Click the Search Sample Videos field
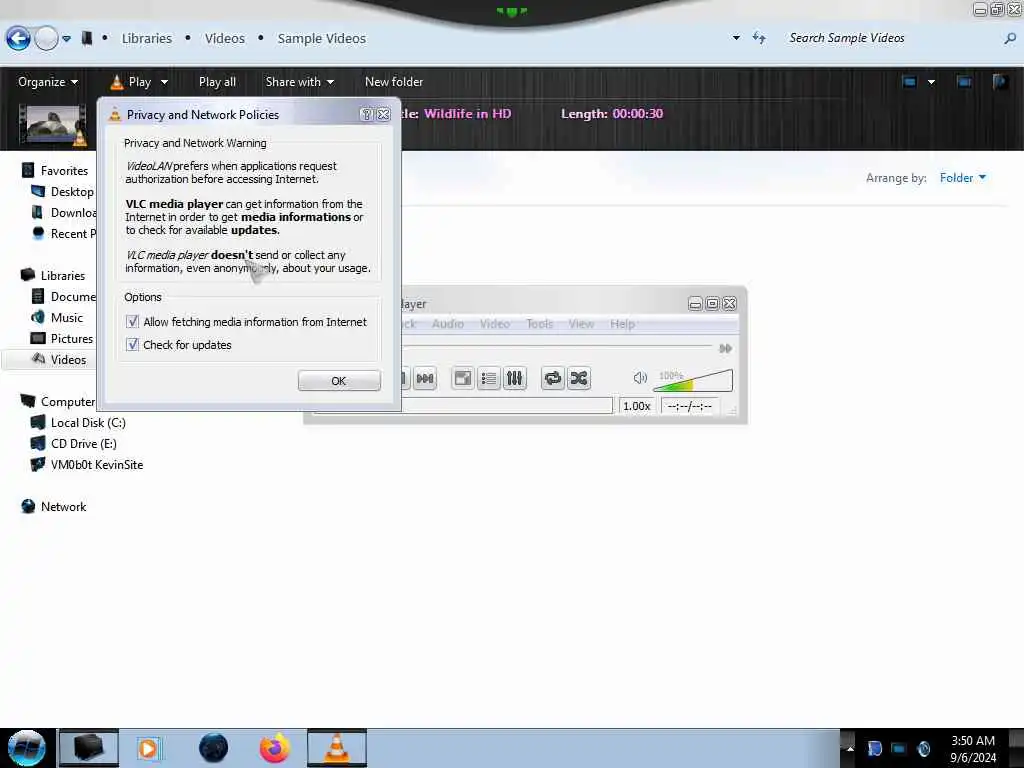Screen dimensions: 1024x768 [x=891, y=38]
